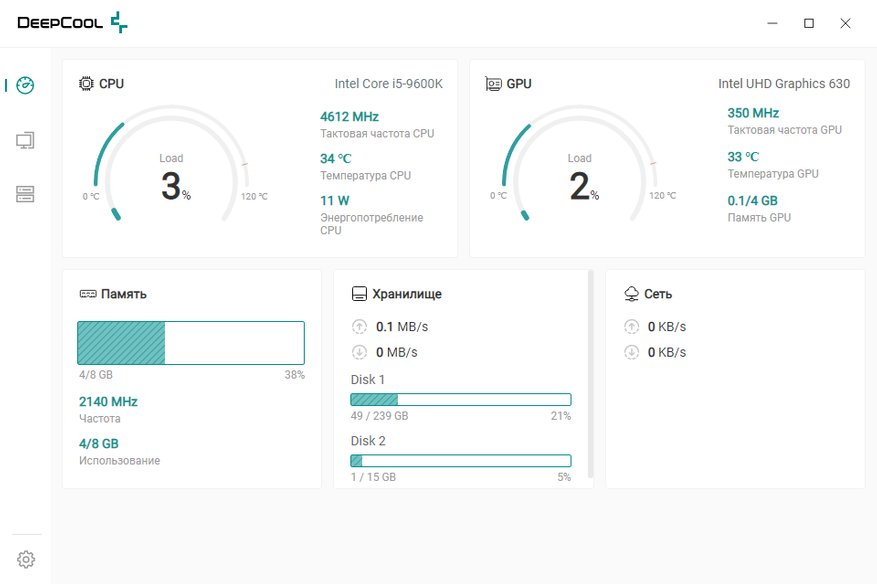Click the storage panel scrollbar
This screenshot has width=877, height=584.
[x=590, y=374]
